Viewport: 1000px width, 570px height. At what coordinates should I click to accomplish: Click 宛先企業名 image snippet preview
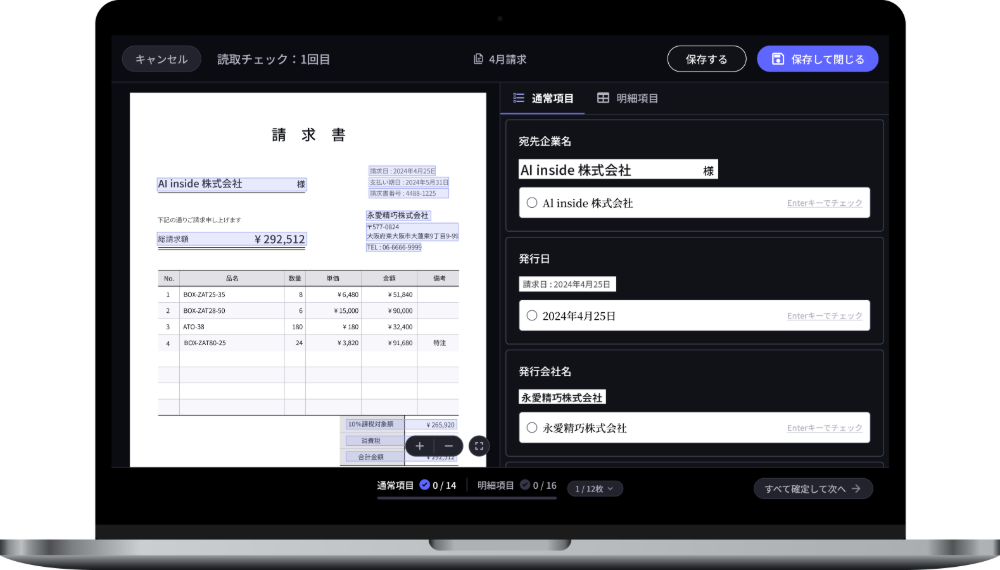click(x=618, y=170)
